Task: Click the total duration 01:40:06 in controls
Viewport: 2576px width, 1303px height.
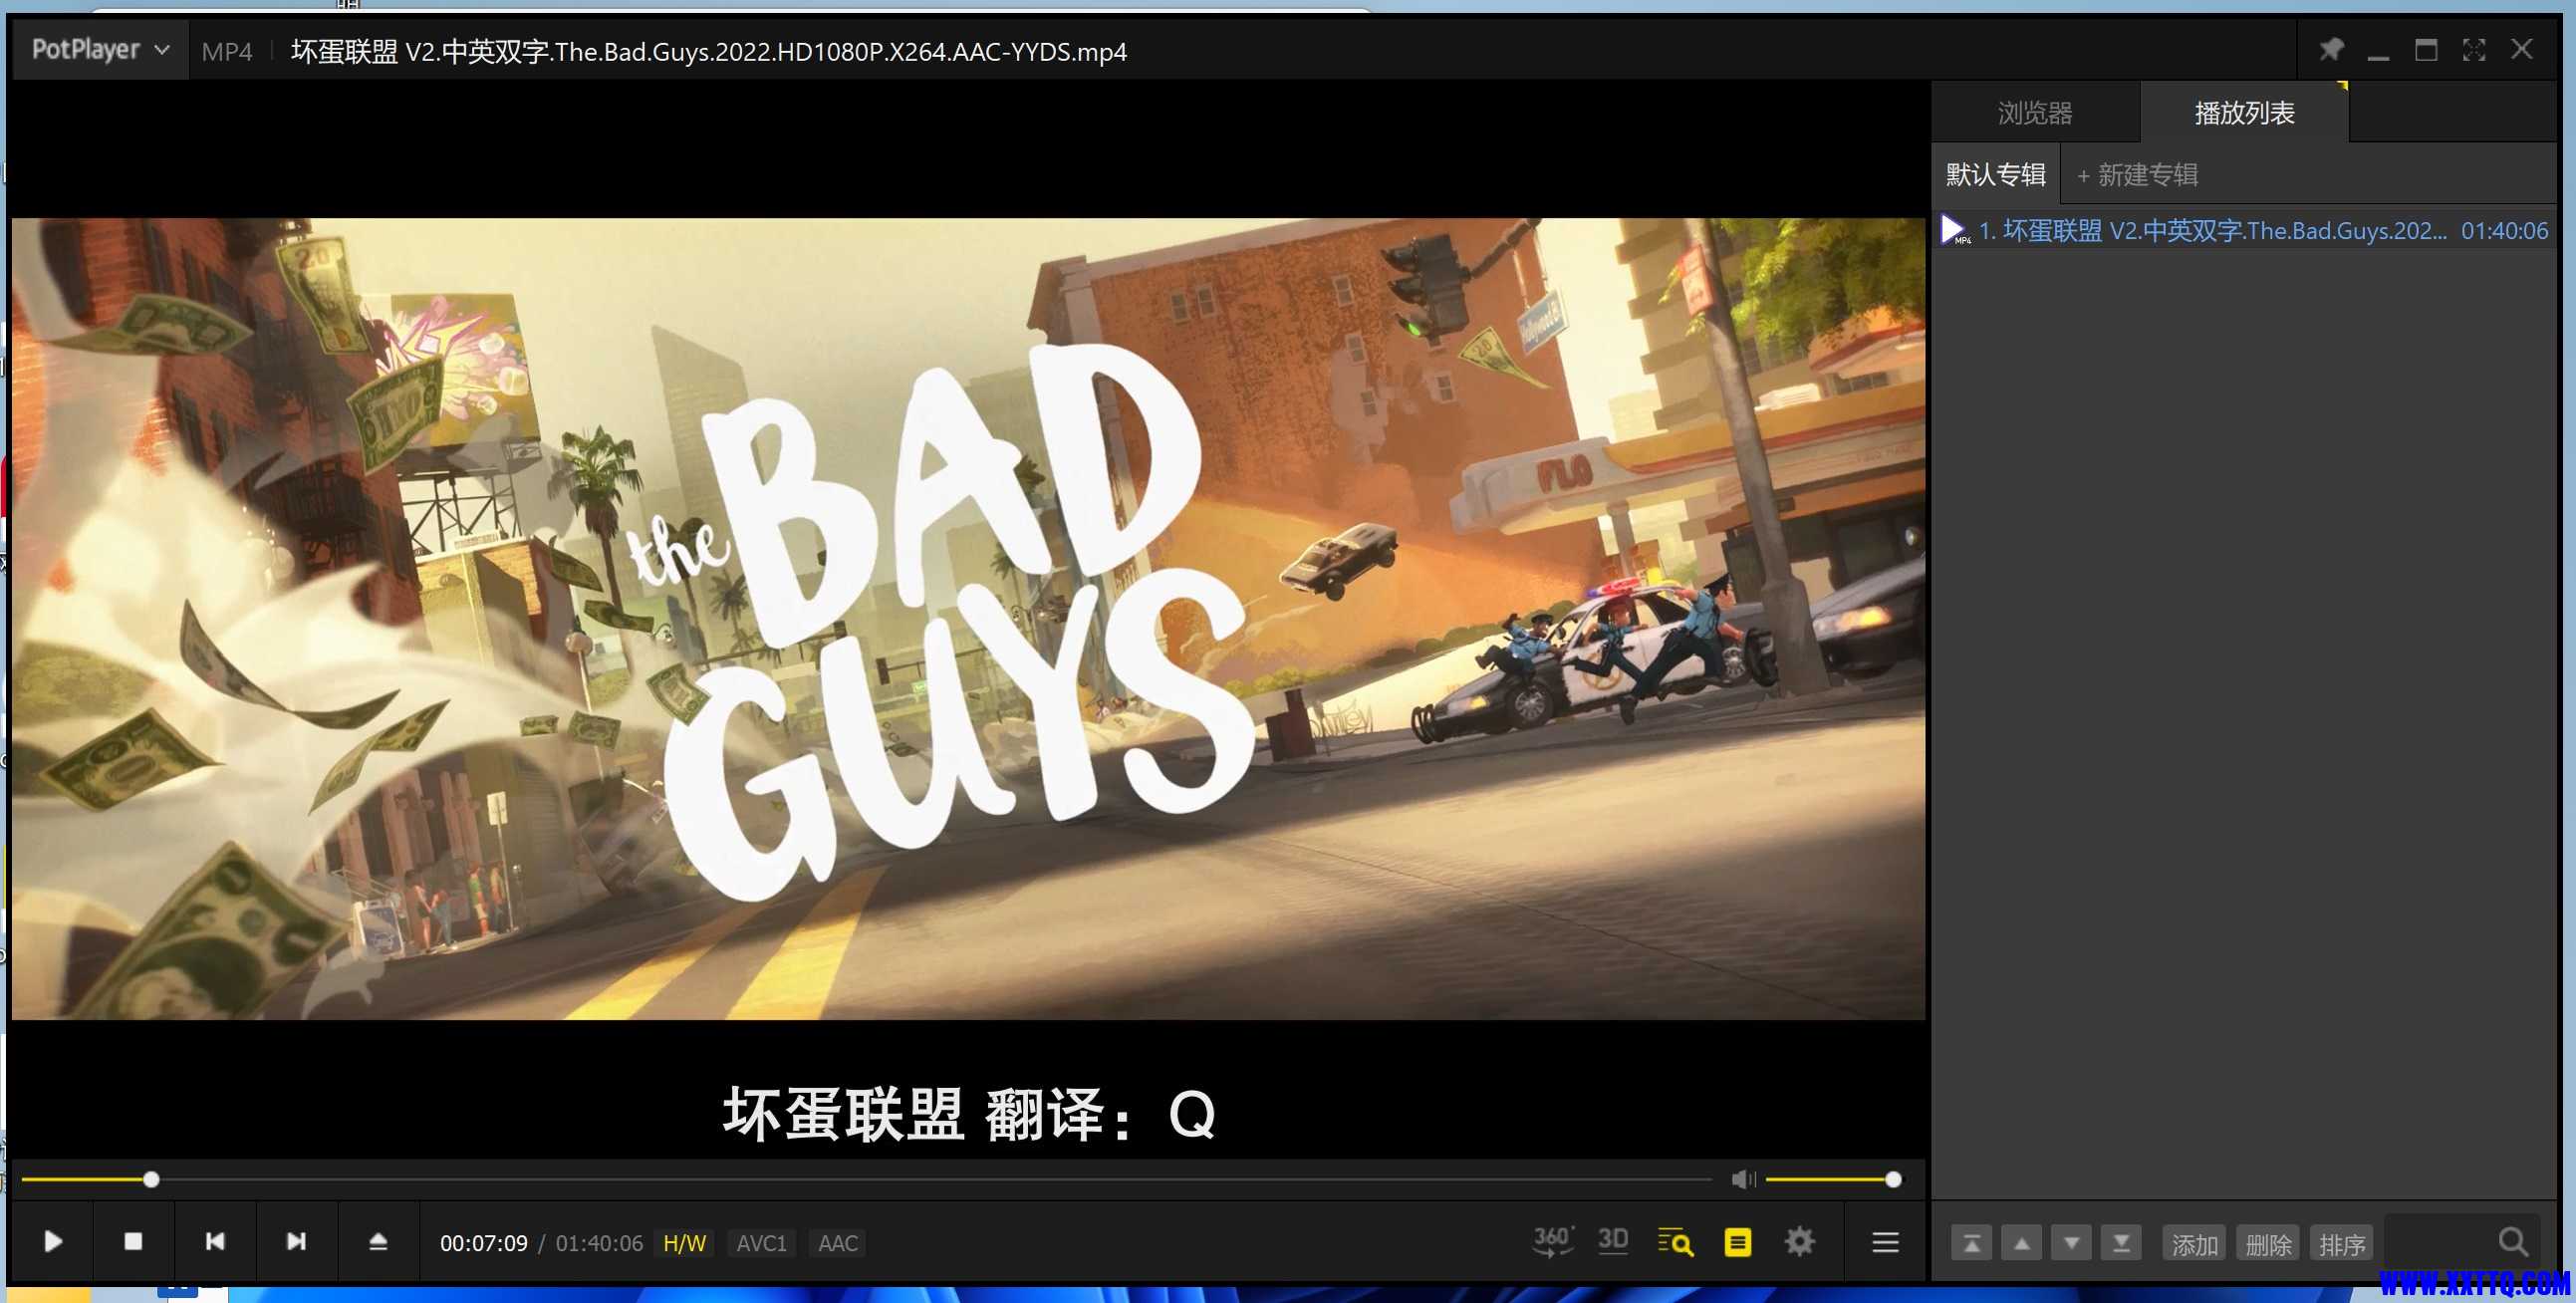Action: tap(599, 1243)
